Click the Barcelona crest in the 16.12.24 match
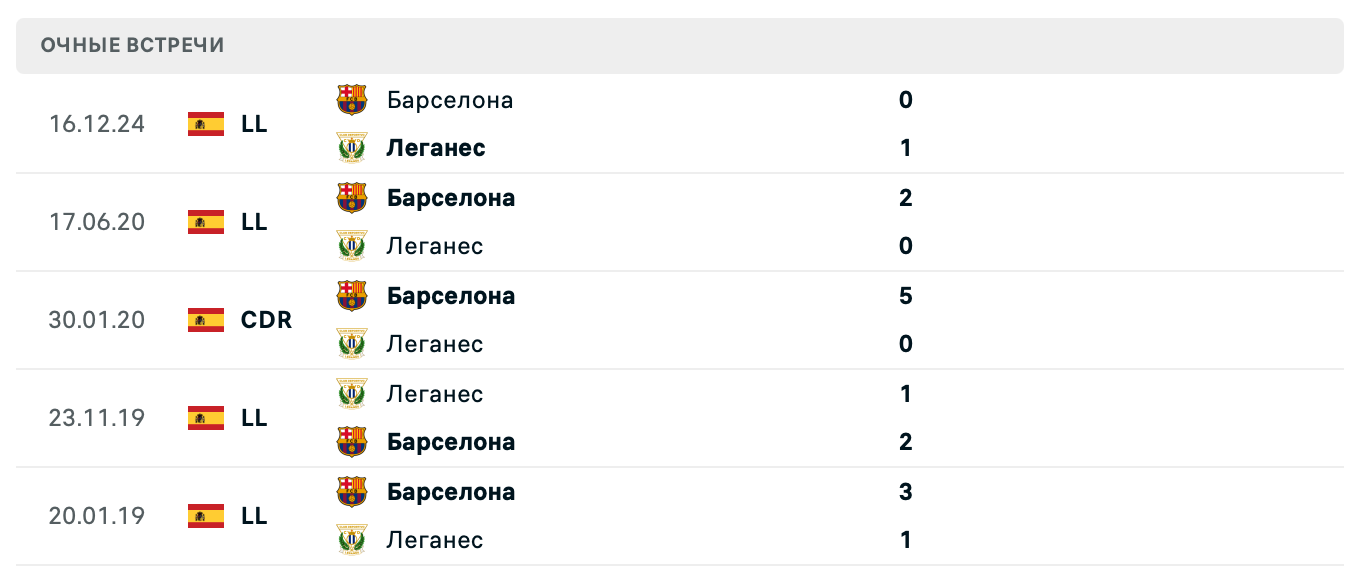This screenshot has height=582, width=1358. click(x=352, y=97)
